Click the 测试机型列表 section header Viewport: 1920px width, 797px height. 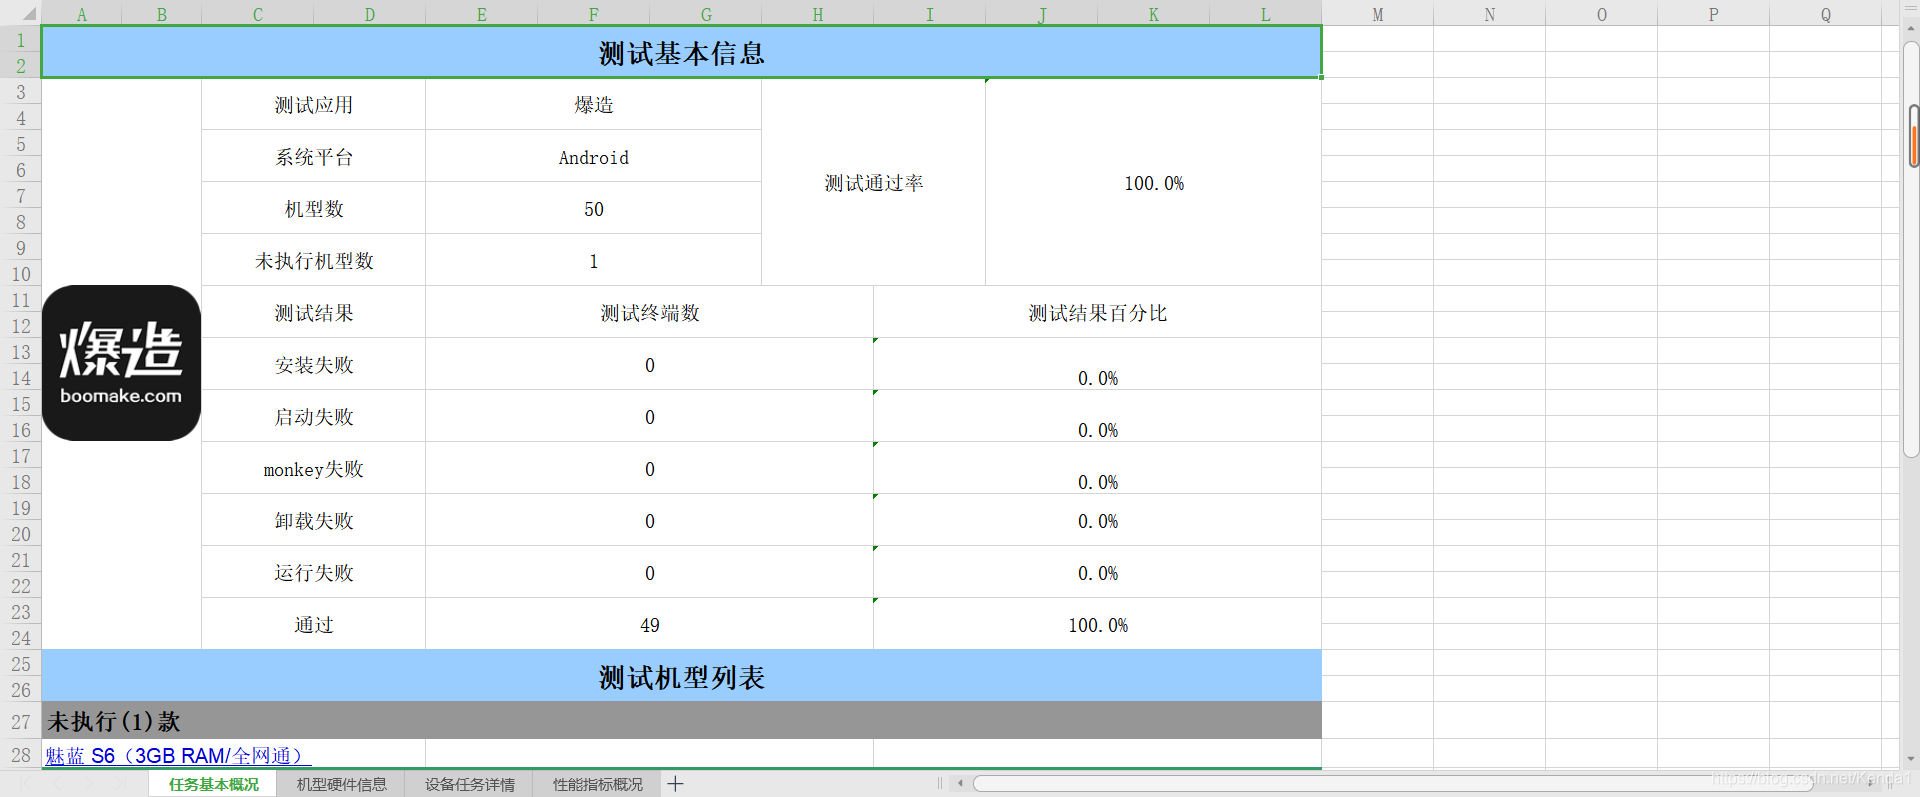[681, 676]
